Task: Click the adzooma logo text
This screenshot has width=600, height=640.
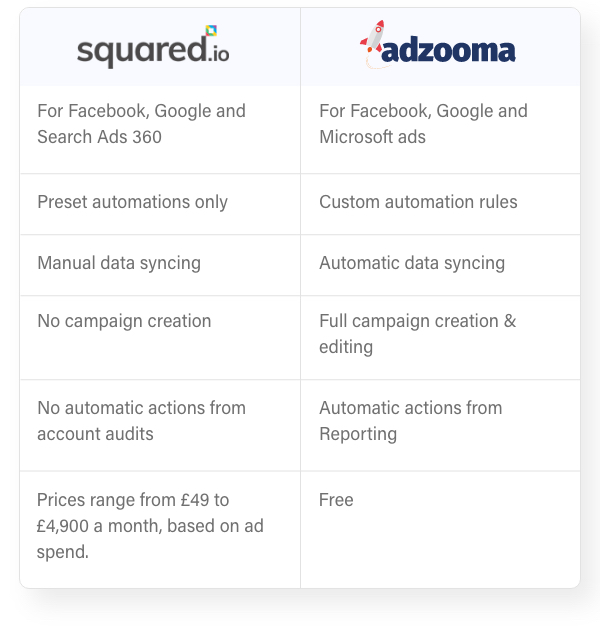Action: click(448, 51)
